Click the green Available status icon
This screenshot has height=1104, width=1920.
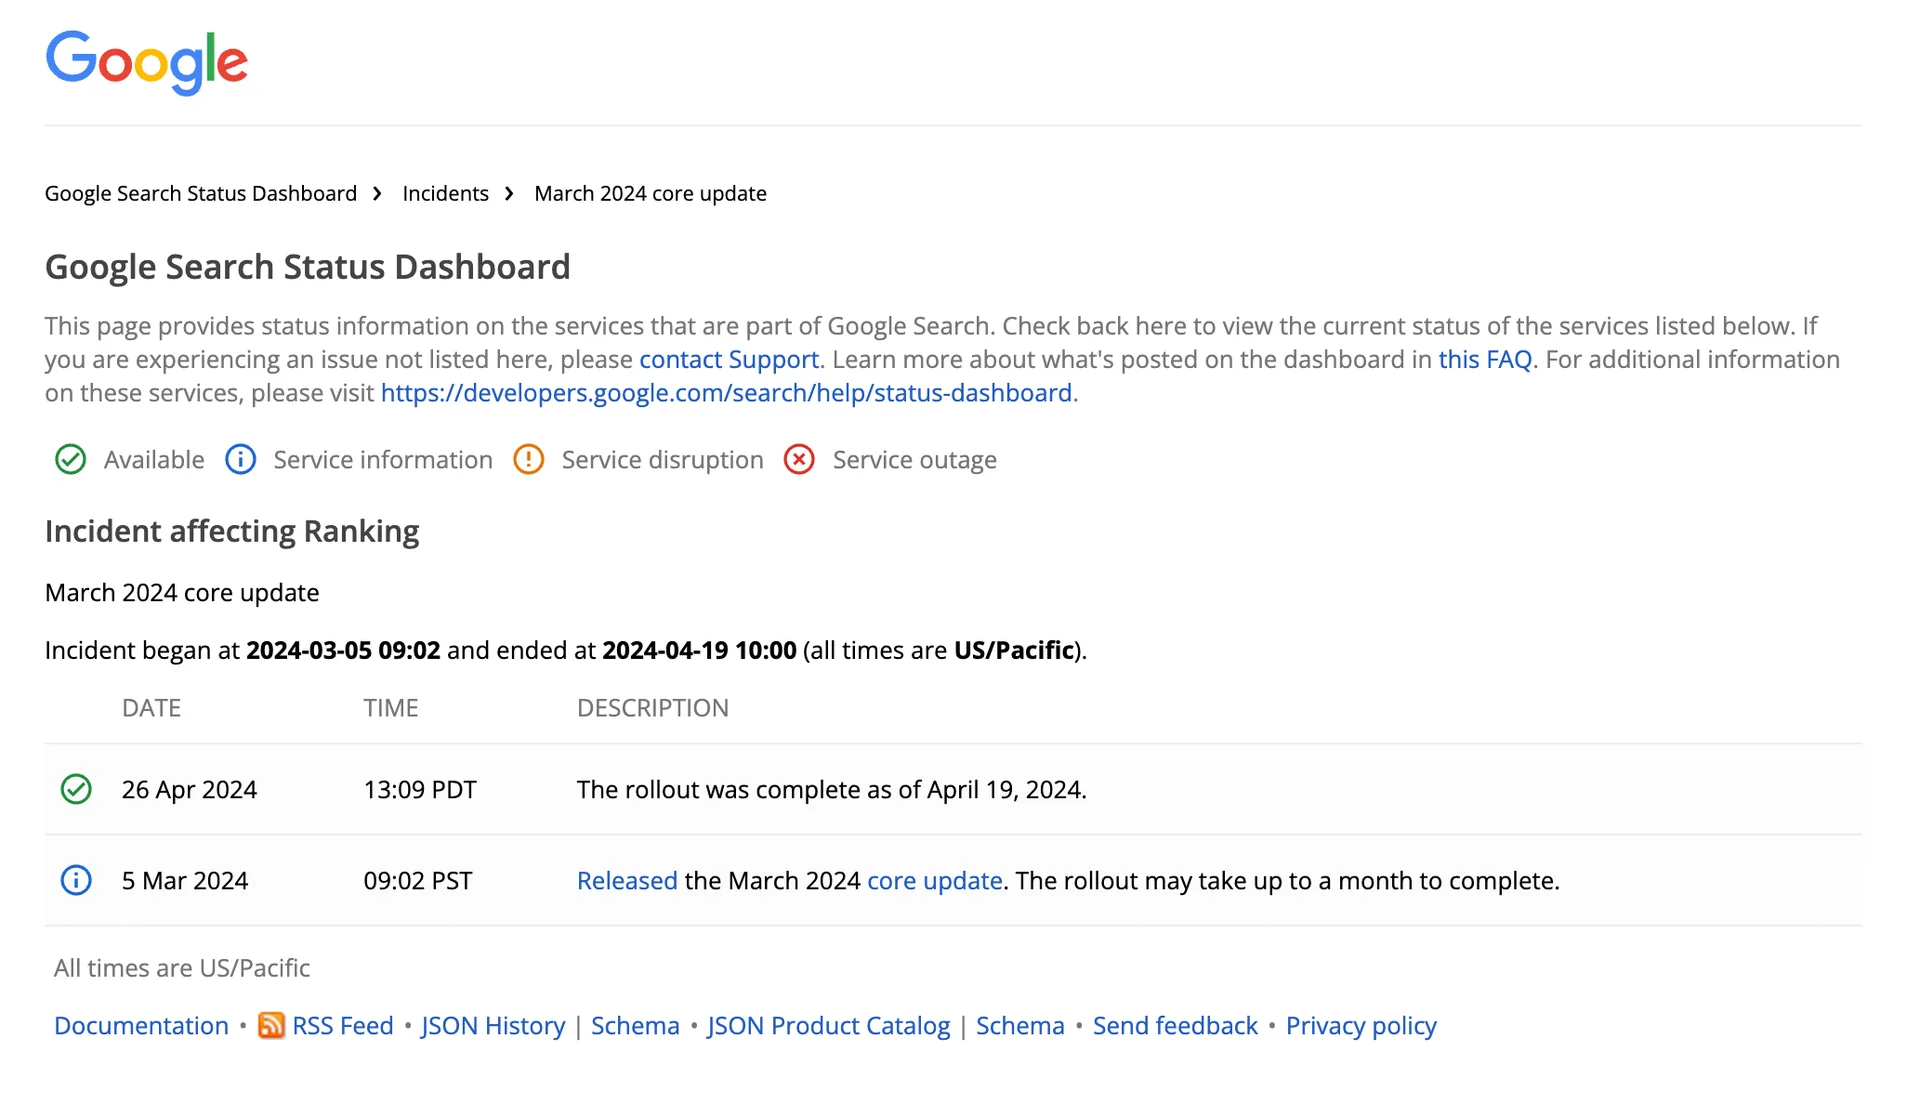point(70,460)
